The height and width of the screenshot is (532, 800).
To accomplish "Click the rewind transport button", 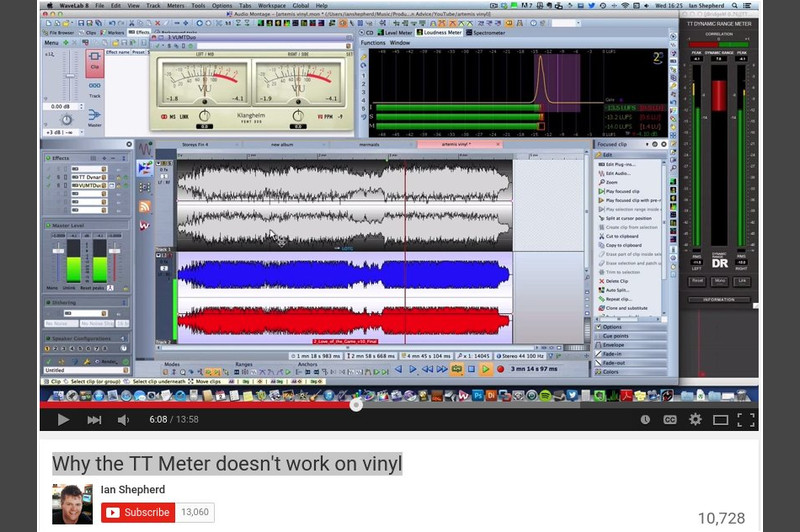I will click(x=427, y=369).
